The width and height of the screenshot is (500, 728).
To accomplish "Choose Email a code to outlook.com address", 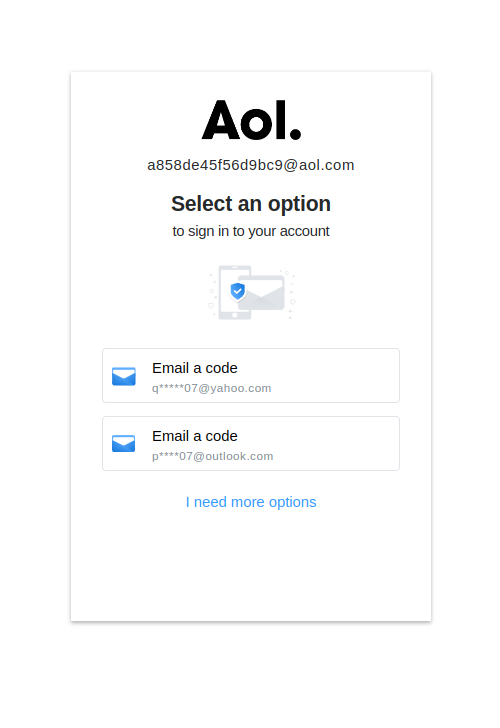I will (x=251, y=443).
